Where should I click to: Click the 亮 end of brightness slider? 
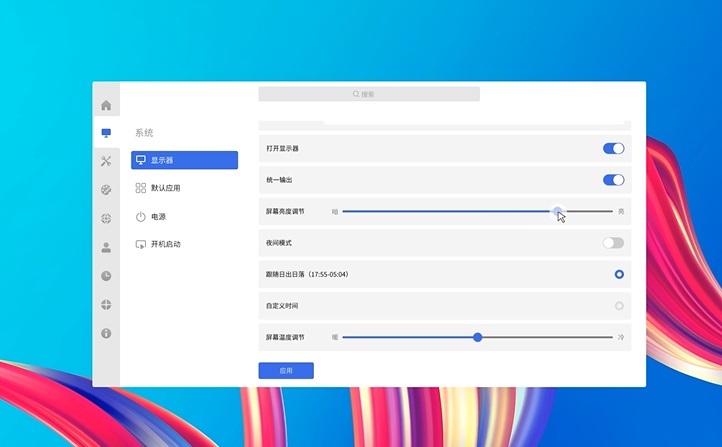(621, 211)
